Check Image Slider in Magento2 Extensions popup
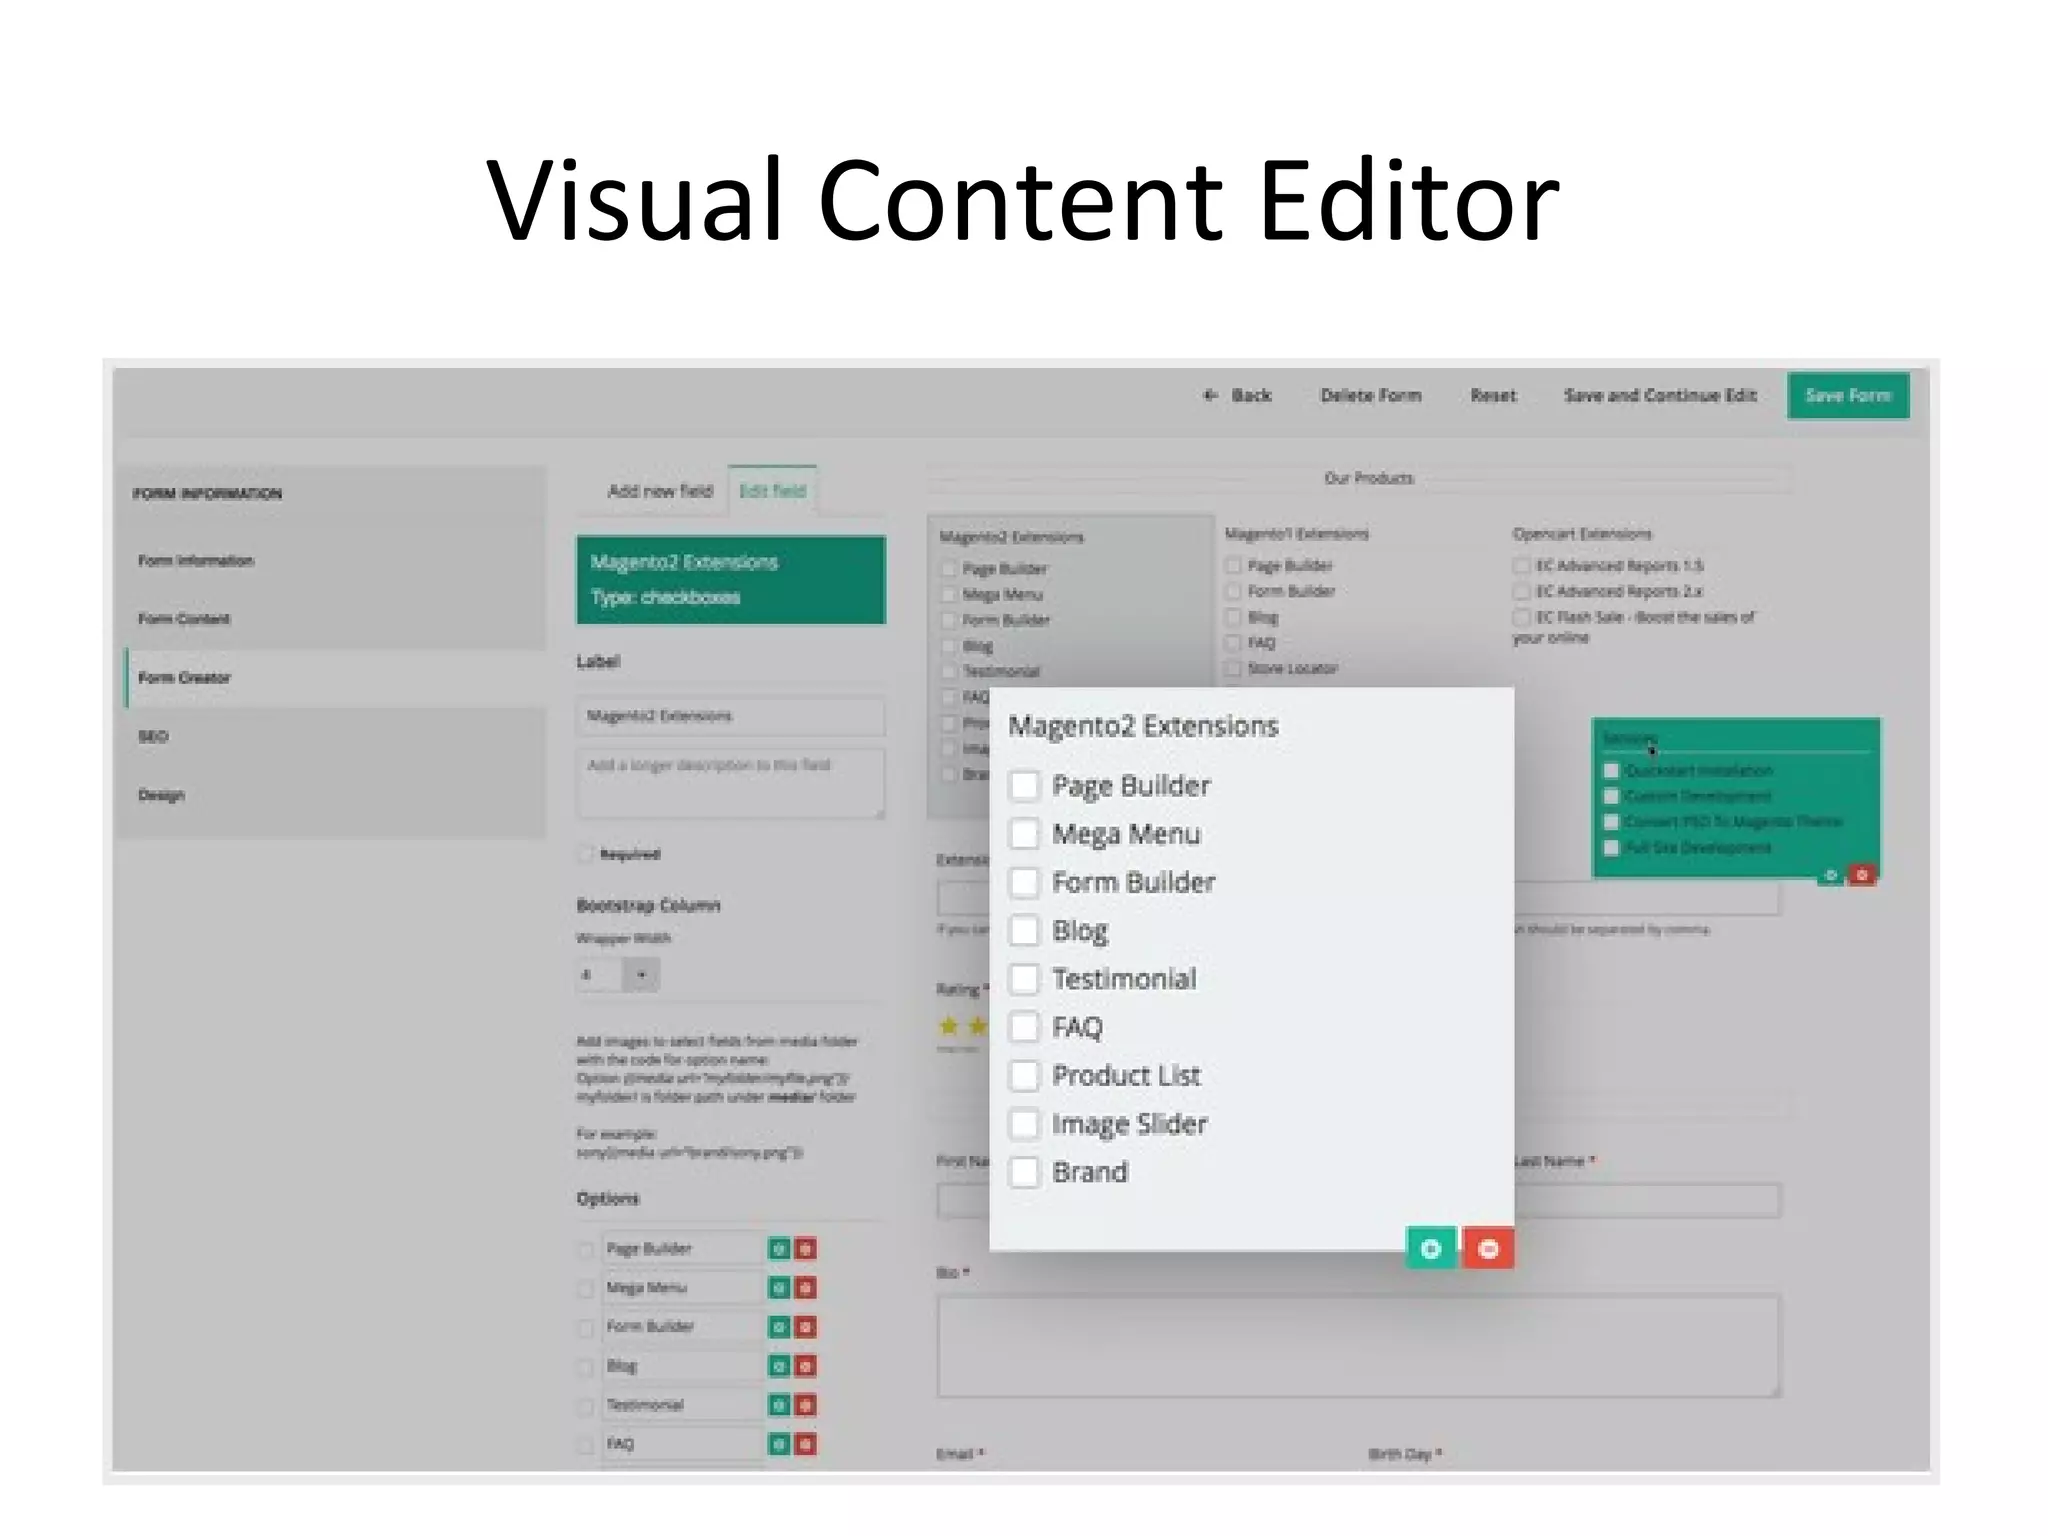This screenshot has width=2048, height=1536. (1024, 1123)
